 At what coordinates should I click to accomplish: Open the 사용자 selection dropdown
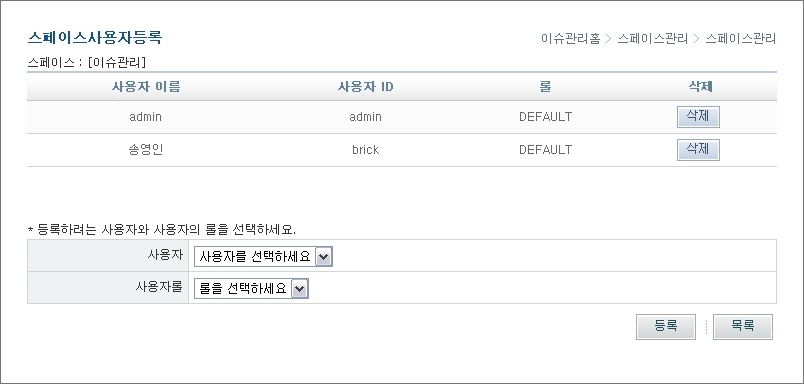click(x=263, y=256)
